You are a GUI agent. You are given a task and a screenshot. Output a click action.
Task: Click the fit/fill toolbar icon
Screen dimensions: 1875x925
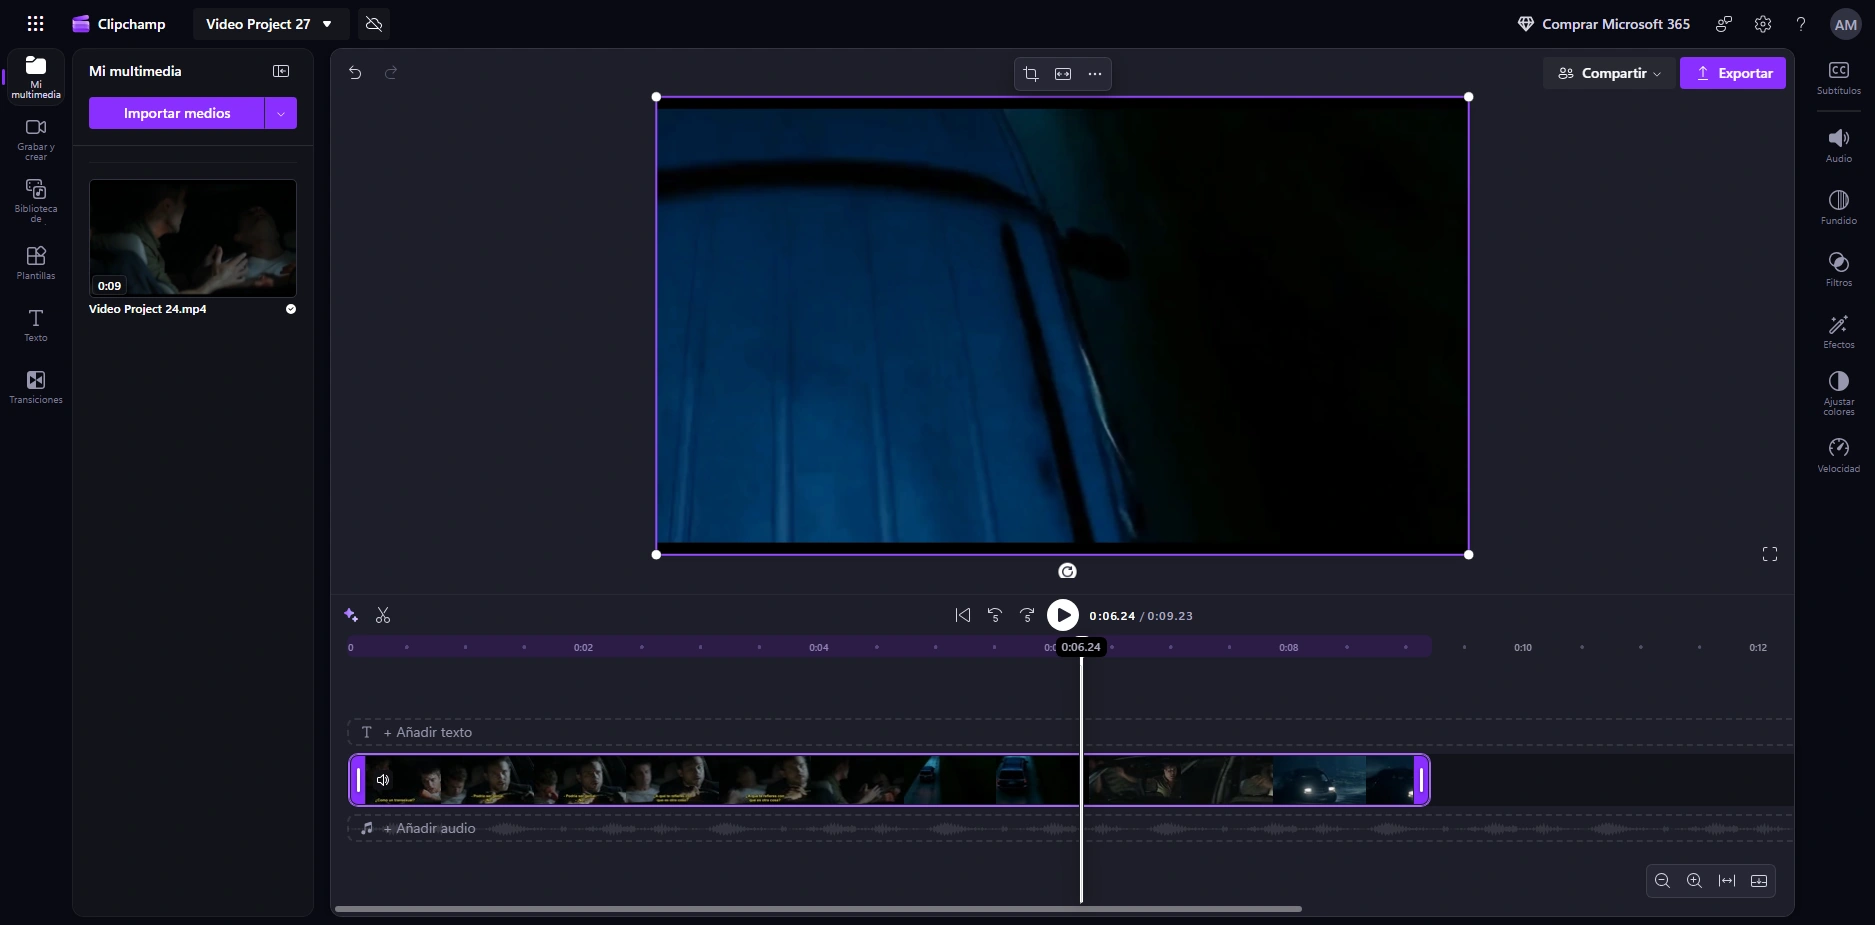1063,74
